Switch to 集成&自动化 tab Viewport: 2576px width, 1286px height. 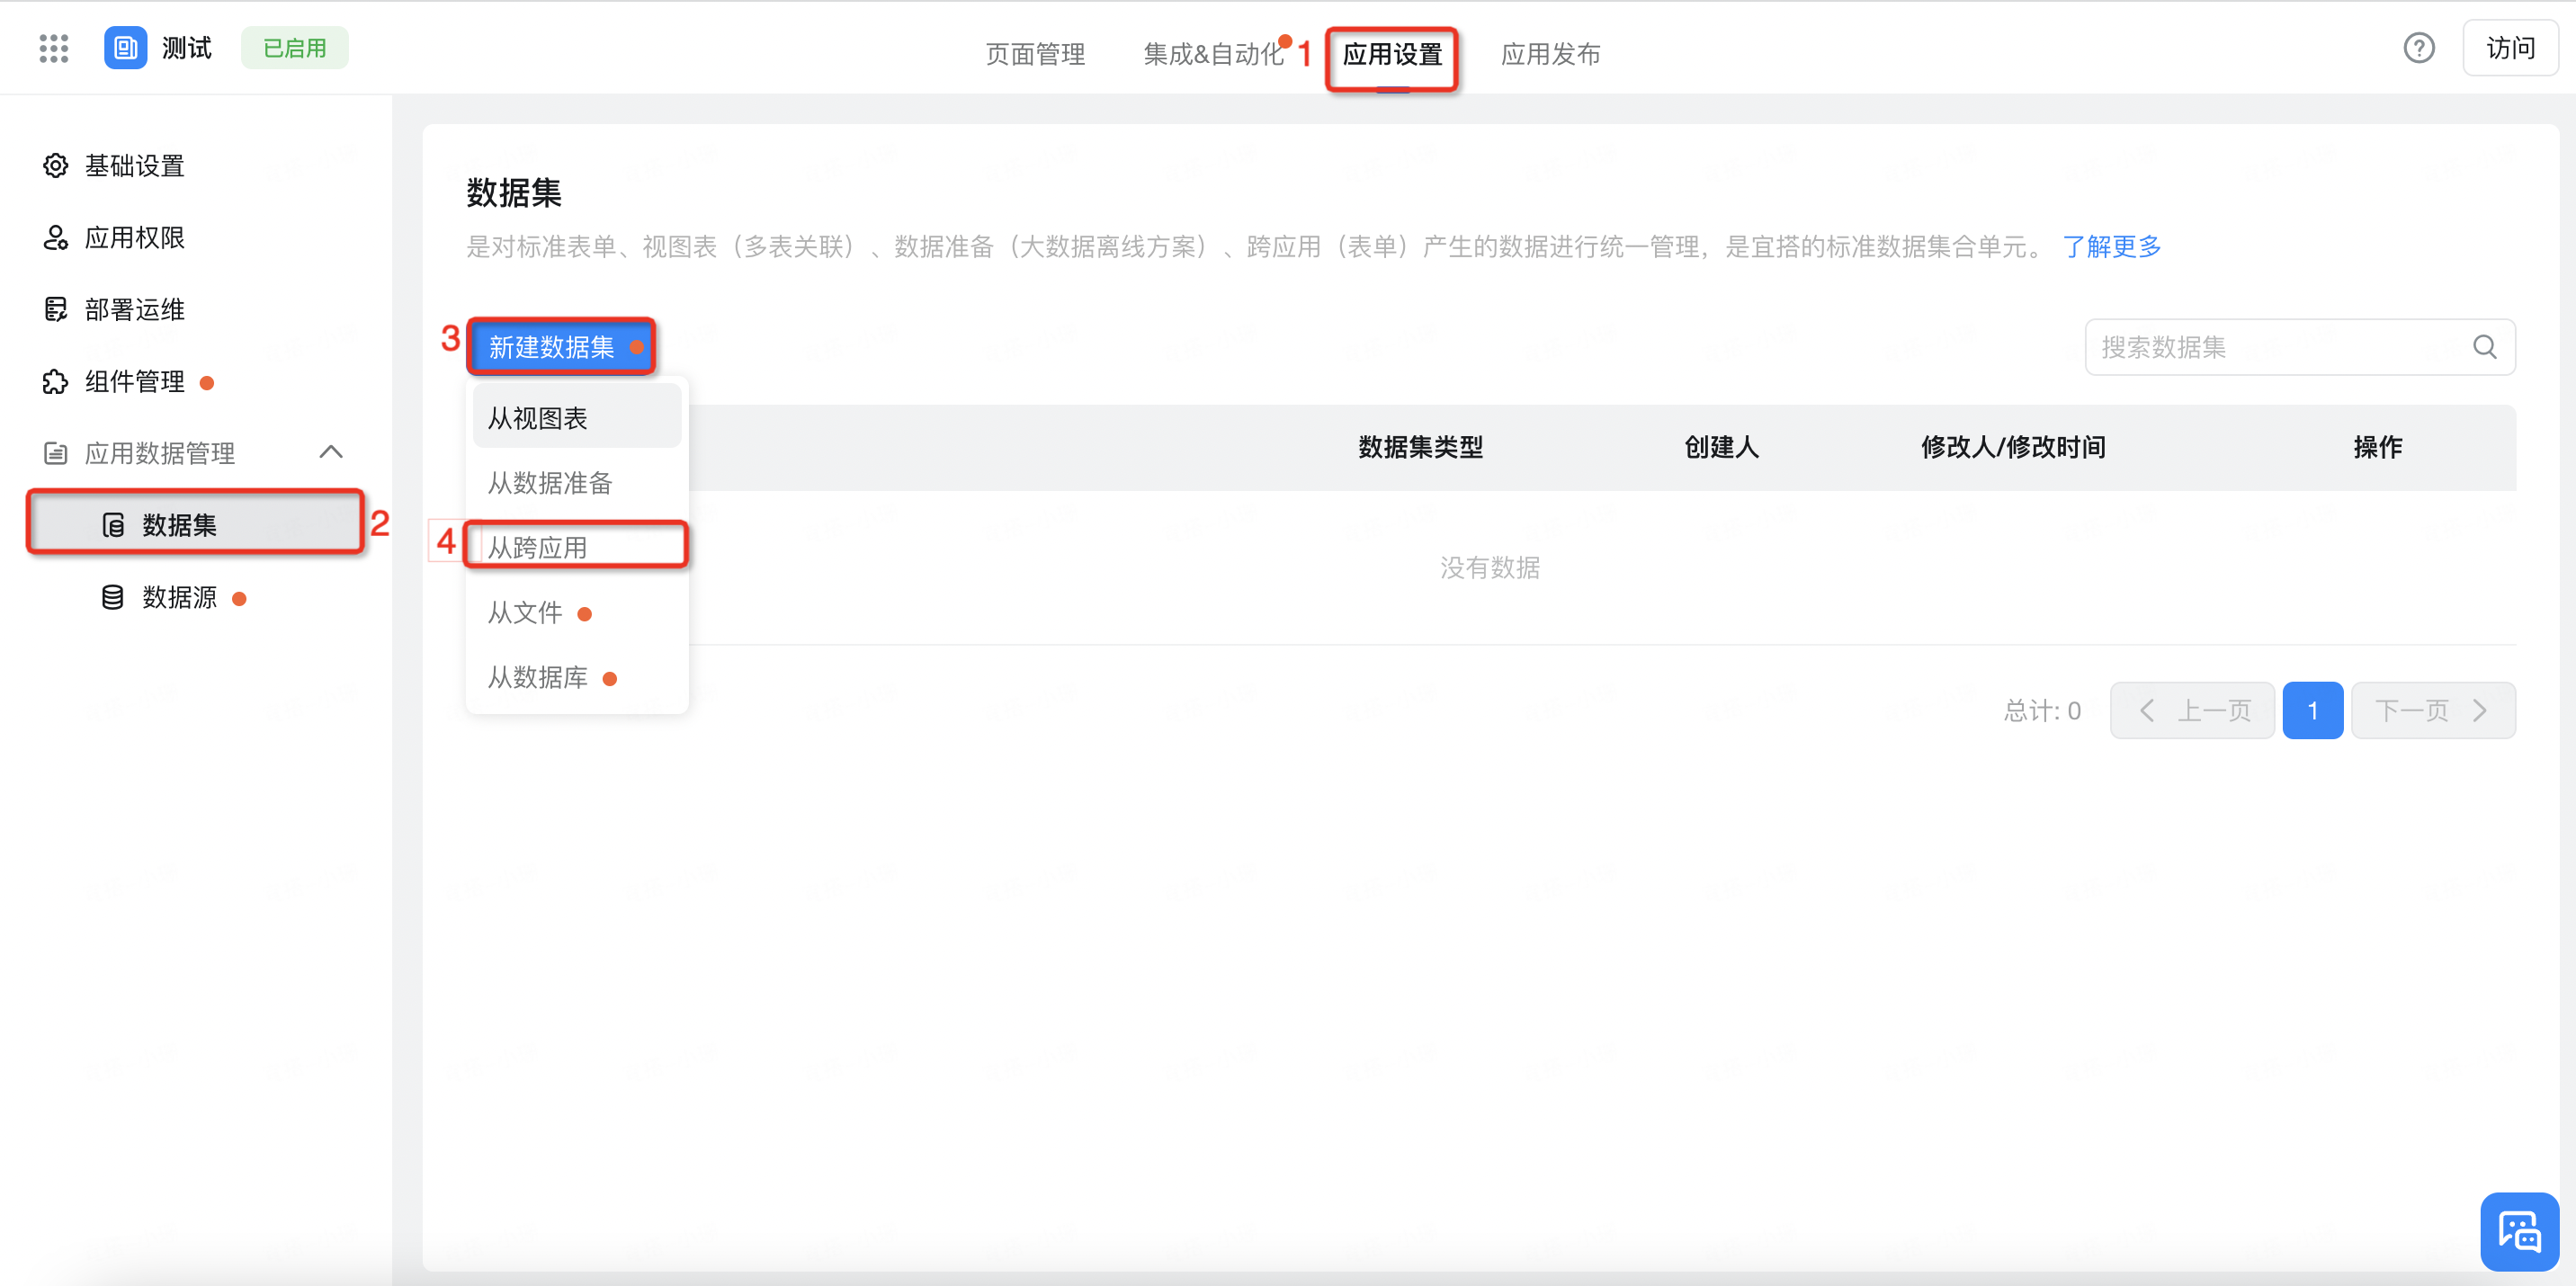1213,54
